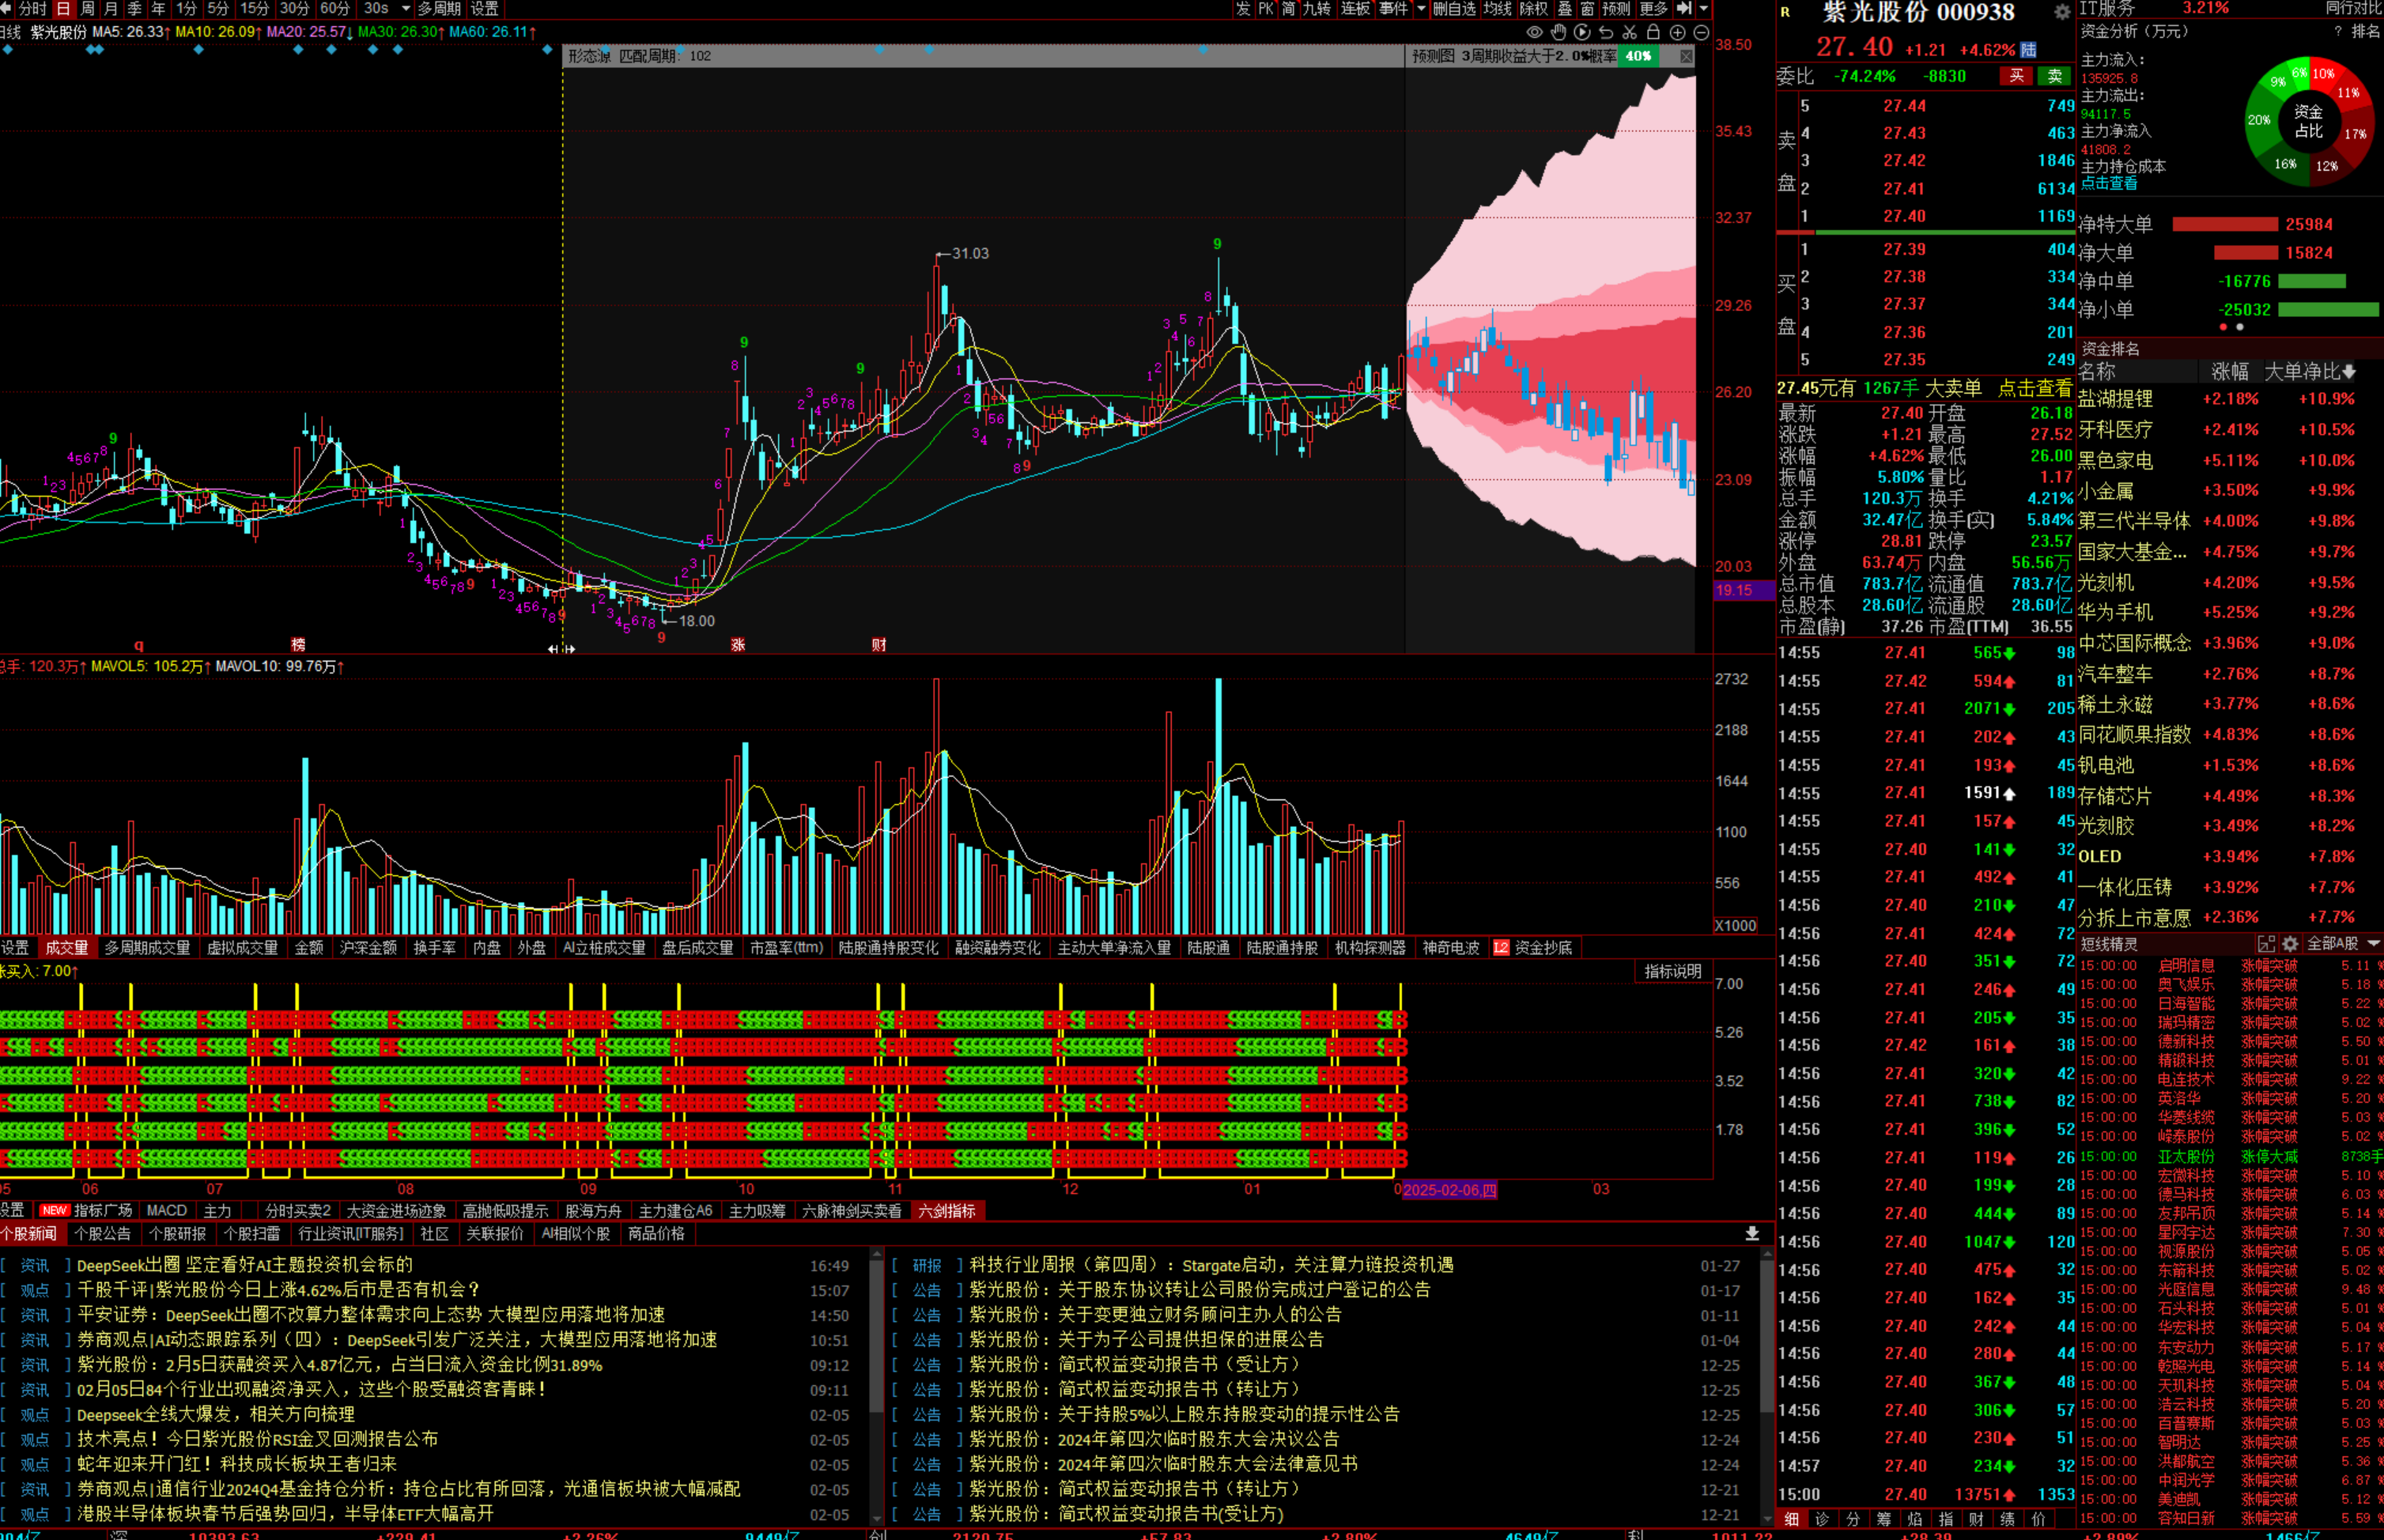Click the download icon in the news panel
The width and height of the screenshot is (2384, 1540).
[1752, 1234]
